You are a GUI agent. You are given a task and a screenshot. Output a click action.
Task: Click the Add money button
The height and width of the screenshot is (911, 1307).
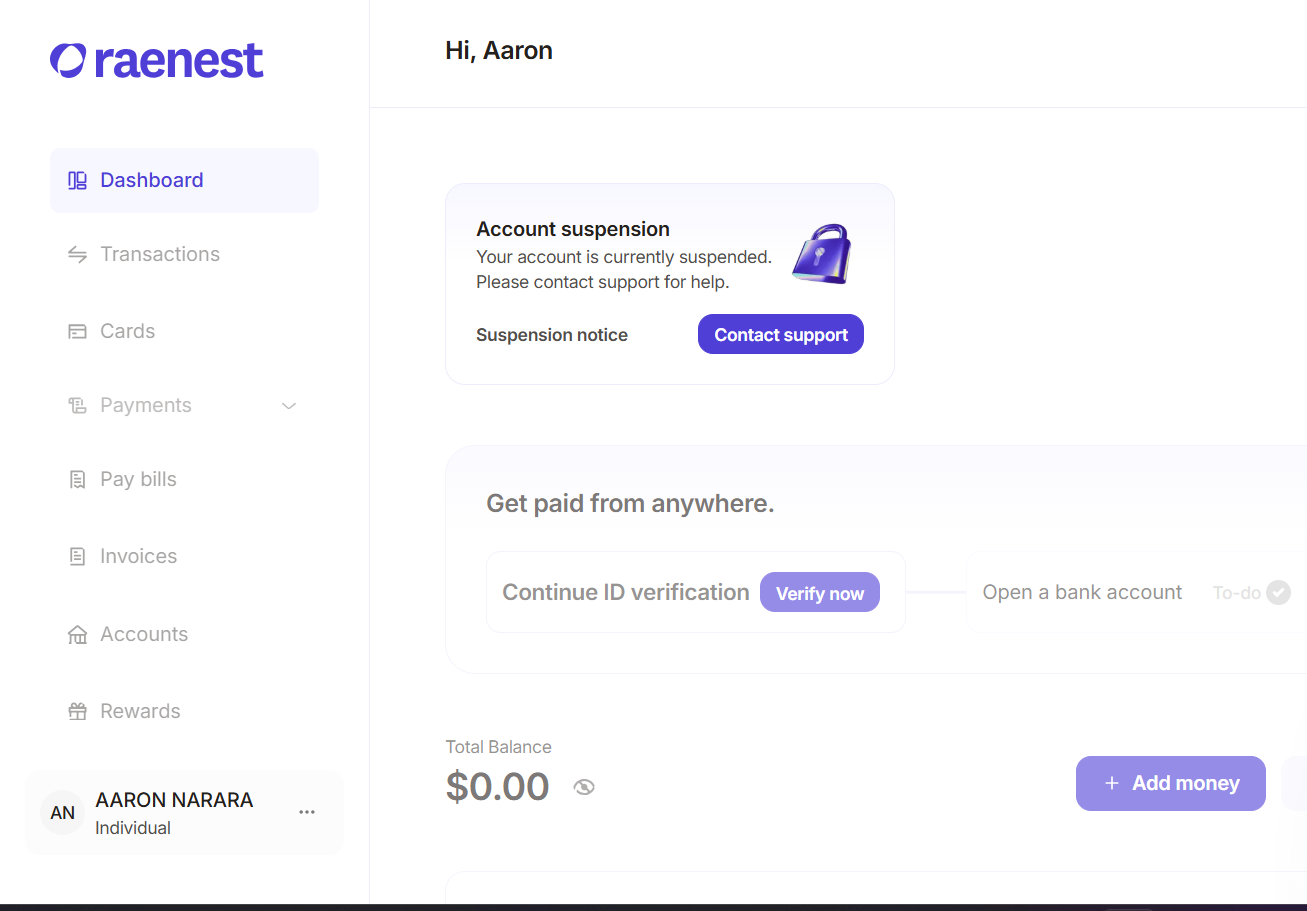point(1171,784)
